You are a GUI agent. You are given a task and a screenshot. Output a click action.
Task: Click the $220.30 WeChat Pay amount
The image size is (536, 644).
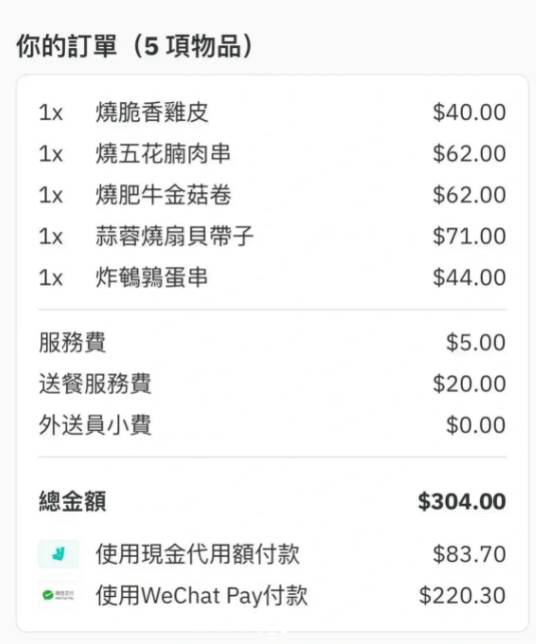tap(462, 595)
